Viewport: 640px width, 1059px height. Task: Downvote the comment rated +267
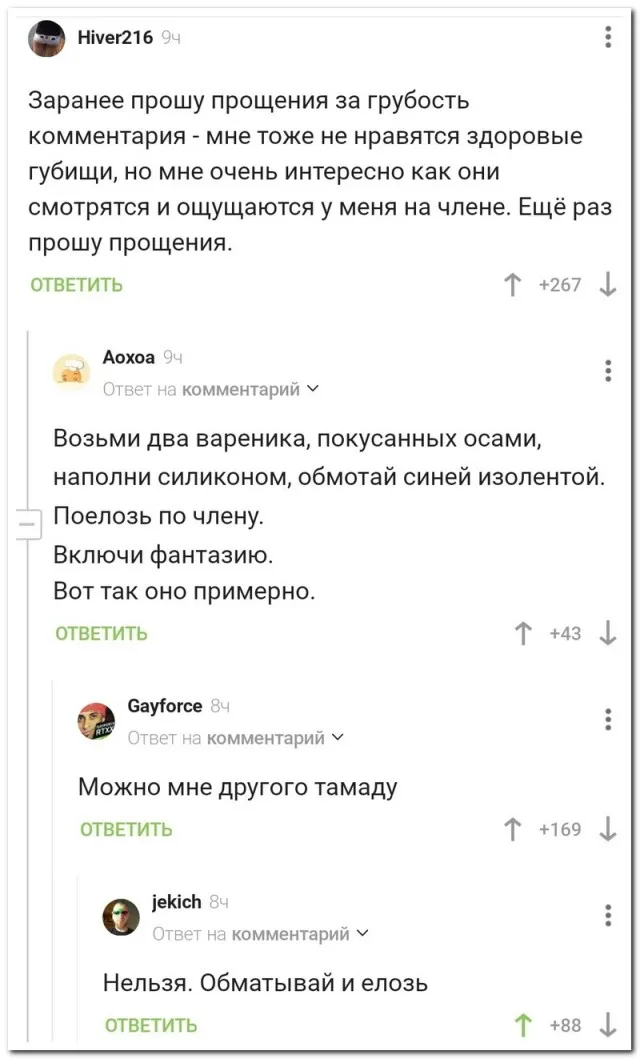608,285
